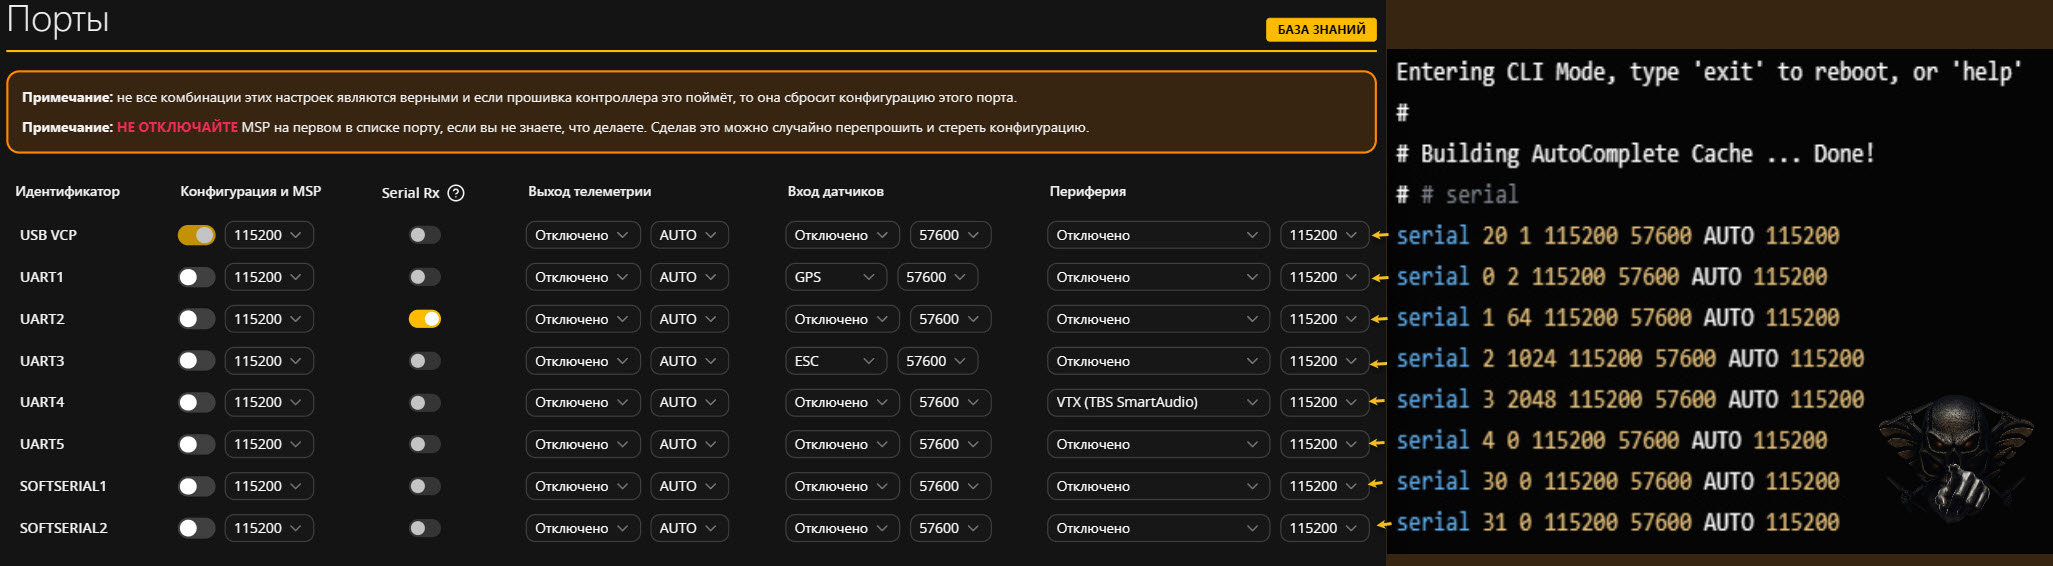Click the Serial Rx help question-mark icon

coord(456,193)
